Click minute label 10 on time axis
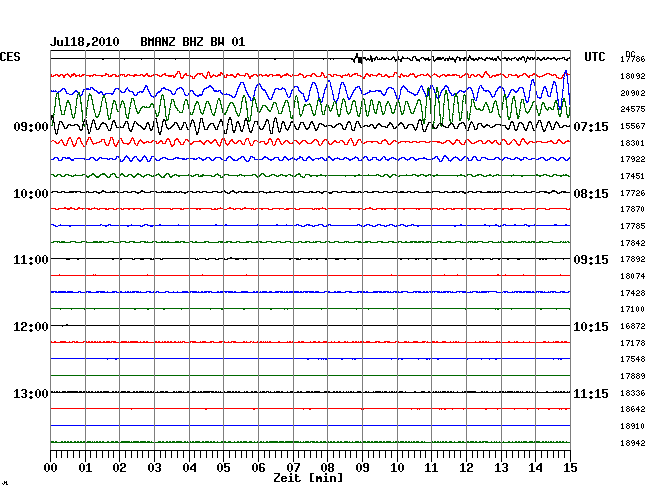The width and height of the screenshot is (650, 494). click(x=397, y=468)
